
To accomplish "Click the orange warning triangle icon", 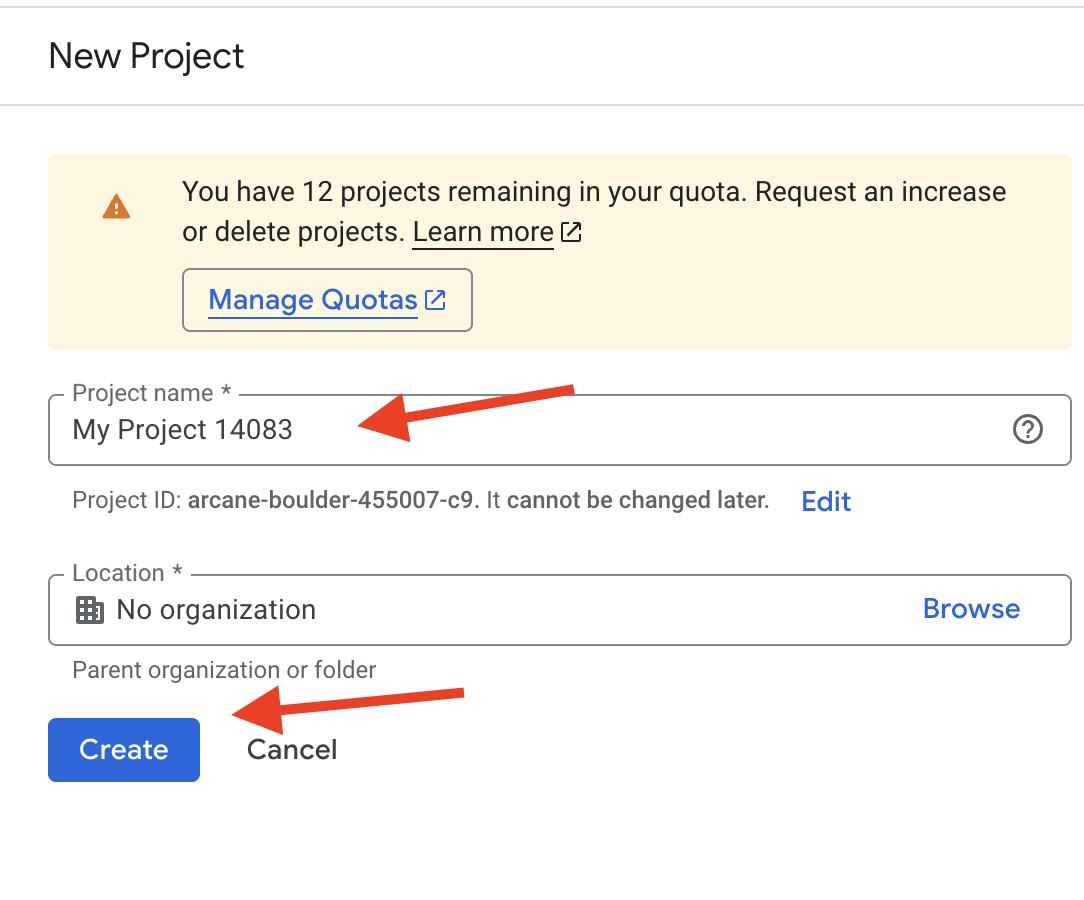I will (x=116, y=207).
